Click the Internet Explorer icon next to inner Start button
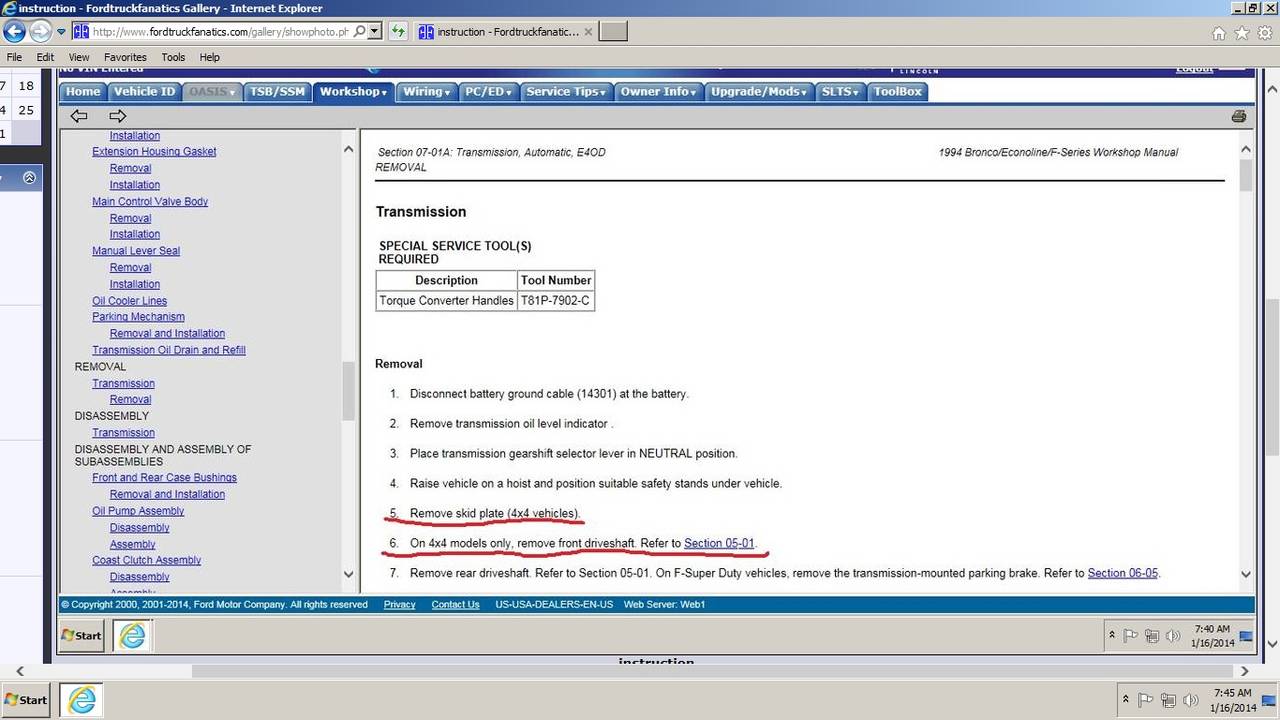 [132, 635]
